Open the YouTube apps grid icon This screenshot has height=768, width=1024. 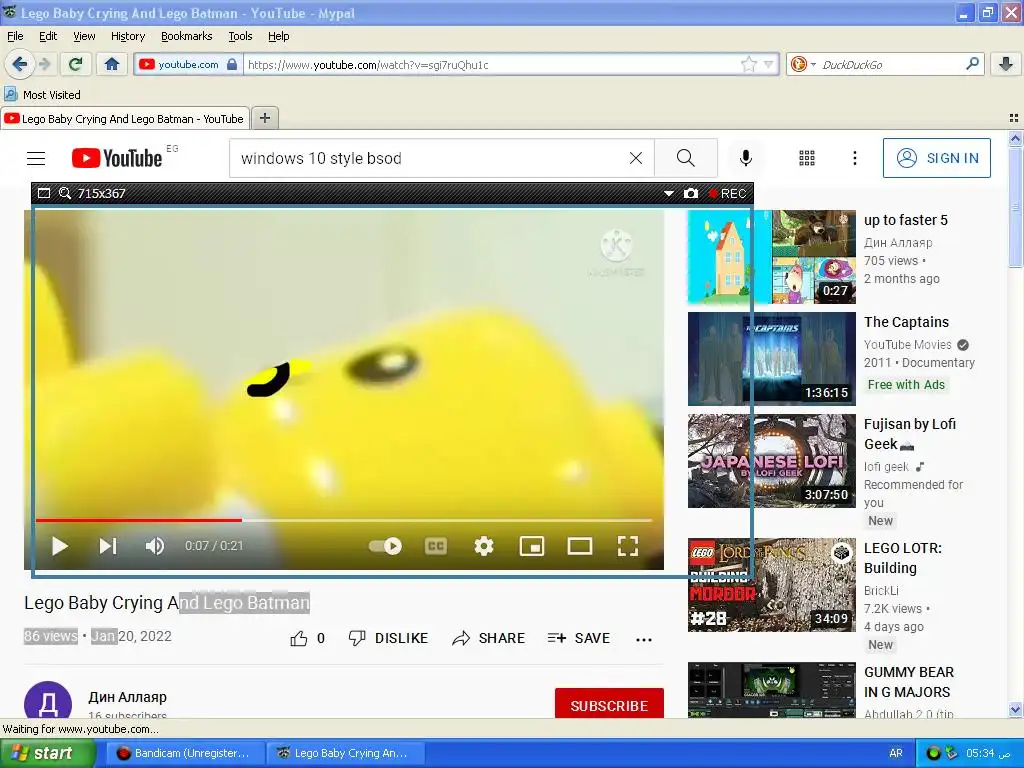[807, 158]
